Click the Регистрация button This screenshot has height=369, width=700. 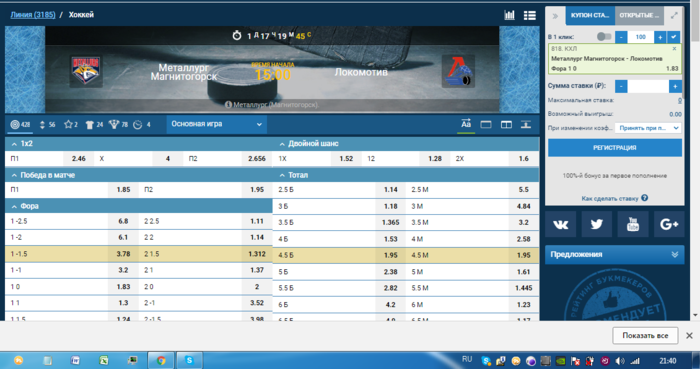click(615, 148)
